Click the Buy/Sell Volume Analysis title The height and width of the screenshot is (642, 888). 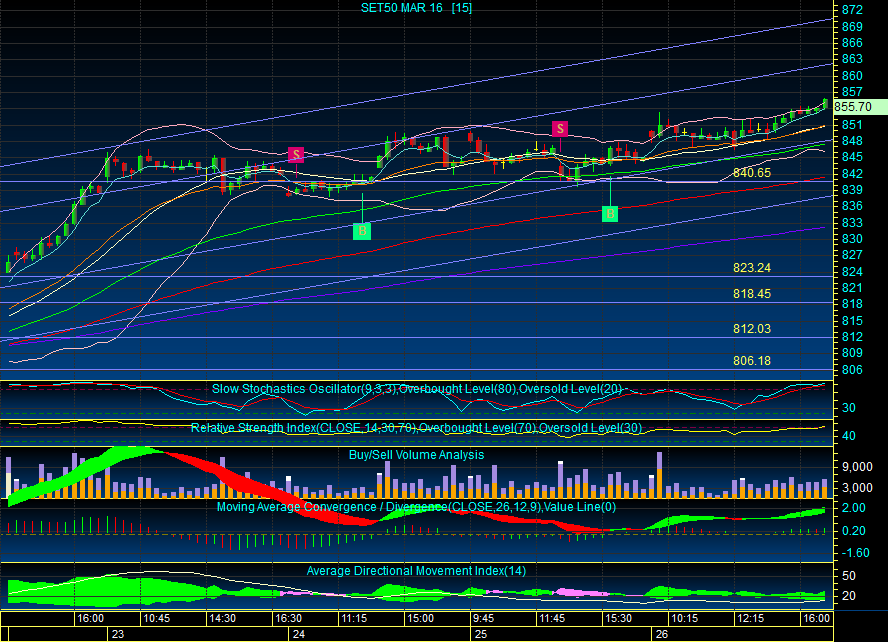click(416, 455)
